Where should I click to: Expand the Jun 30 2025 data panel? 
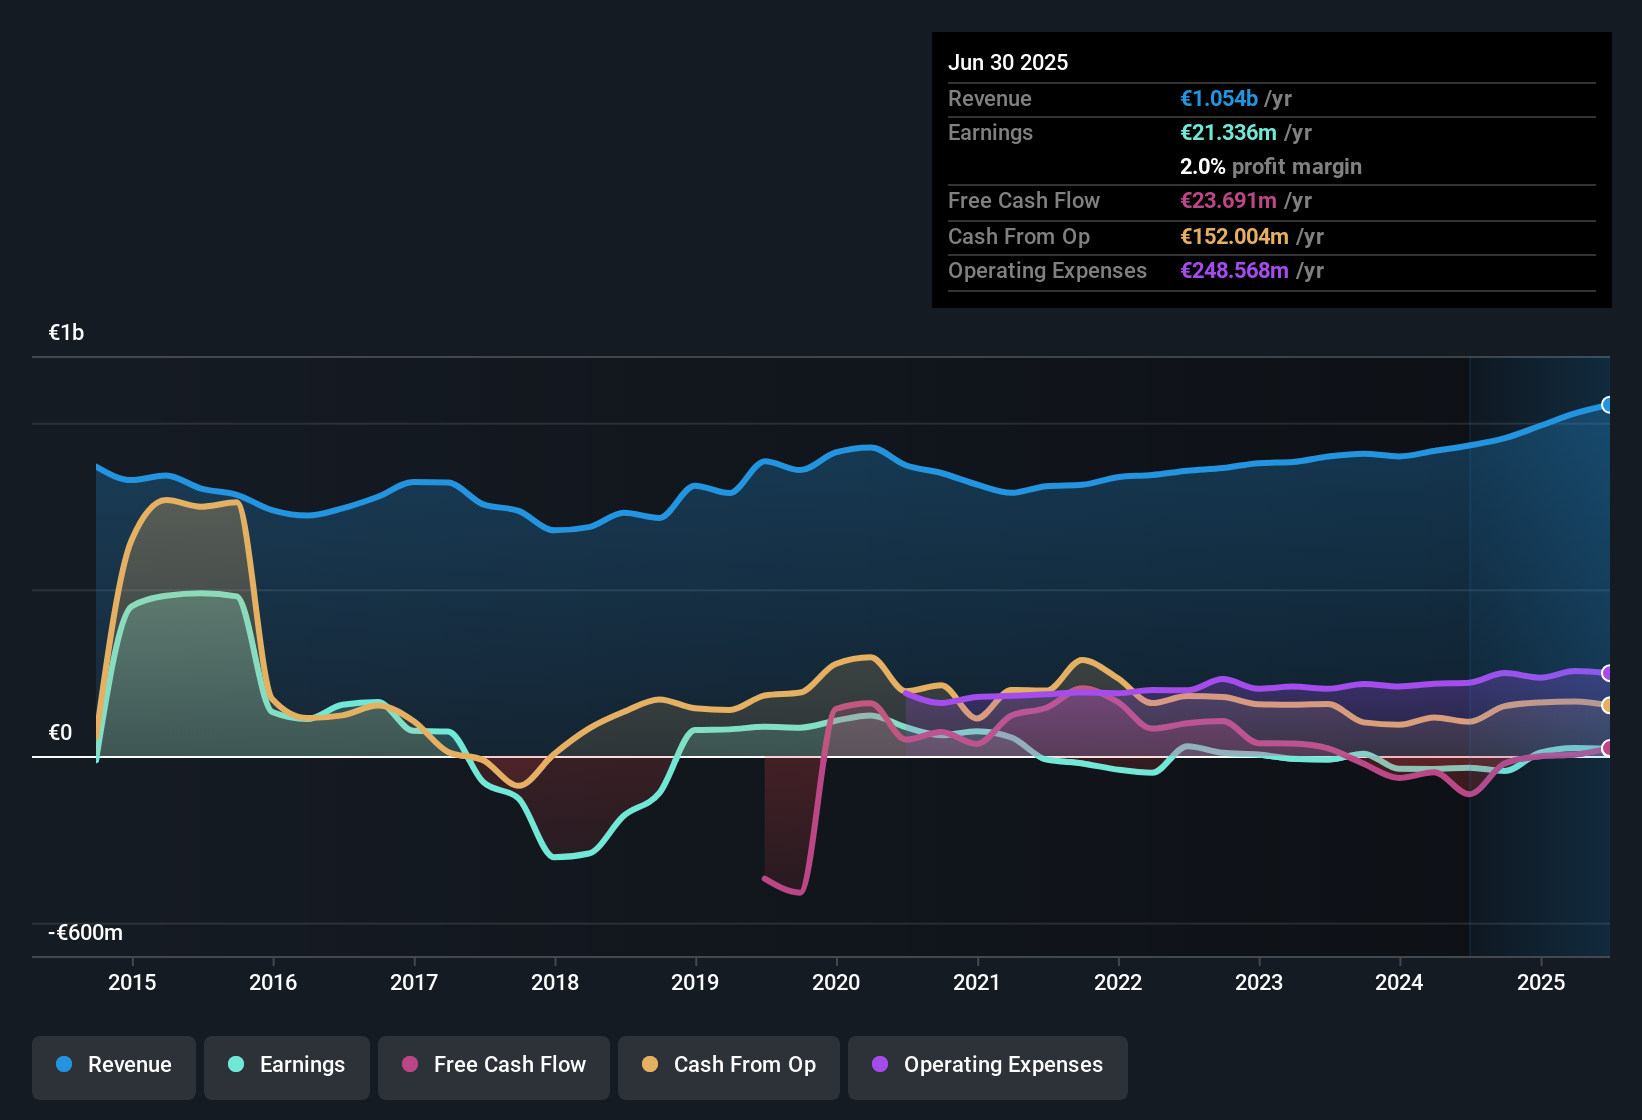(1008, 62)
